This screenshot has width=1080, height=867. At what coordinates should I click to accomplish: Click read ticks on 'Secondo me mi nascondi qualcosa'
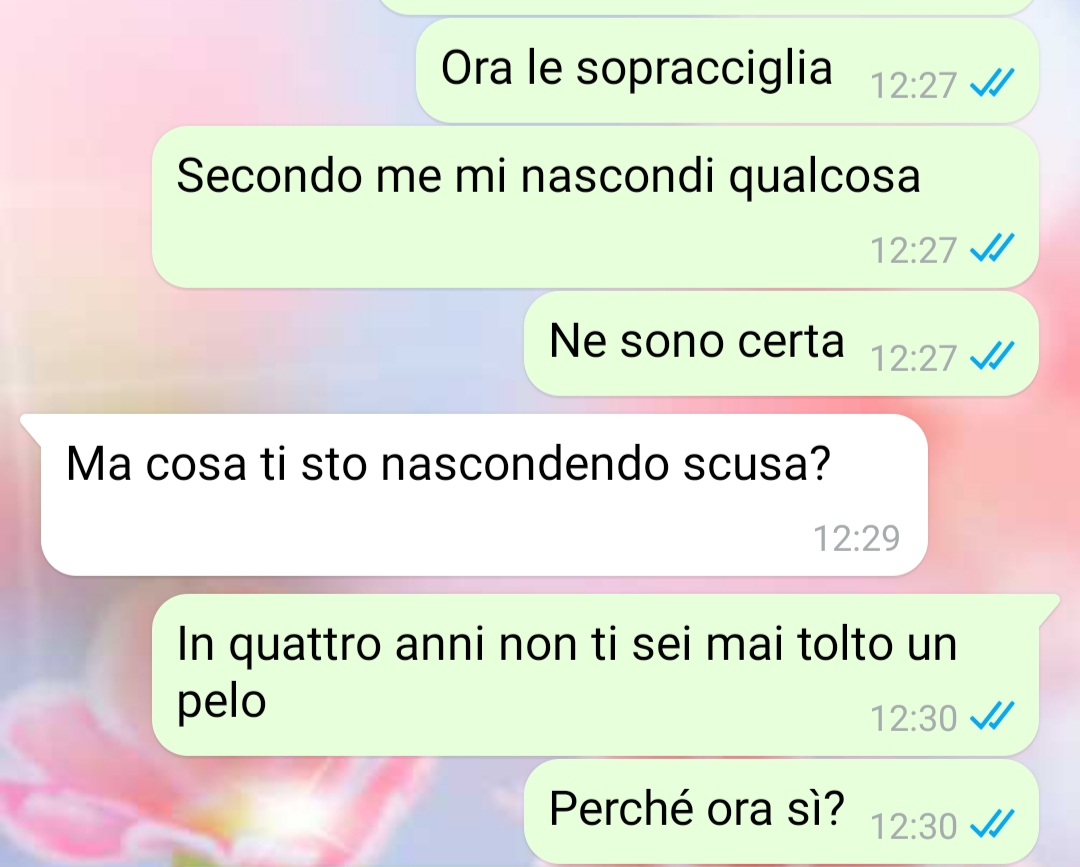992,248
